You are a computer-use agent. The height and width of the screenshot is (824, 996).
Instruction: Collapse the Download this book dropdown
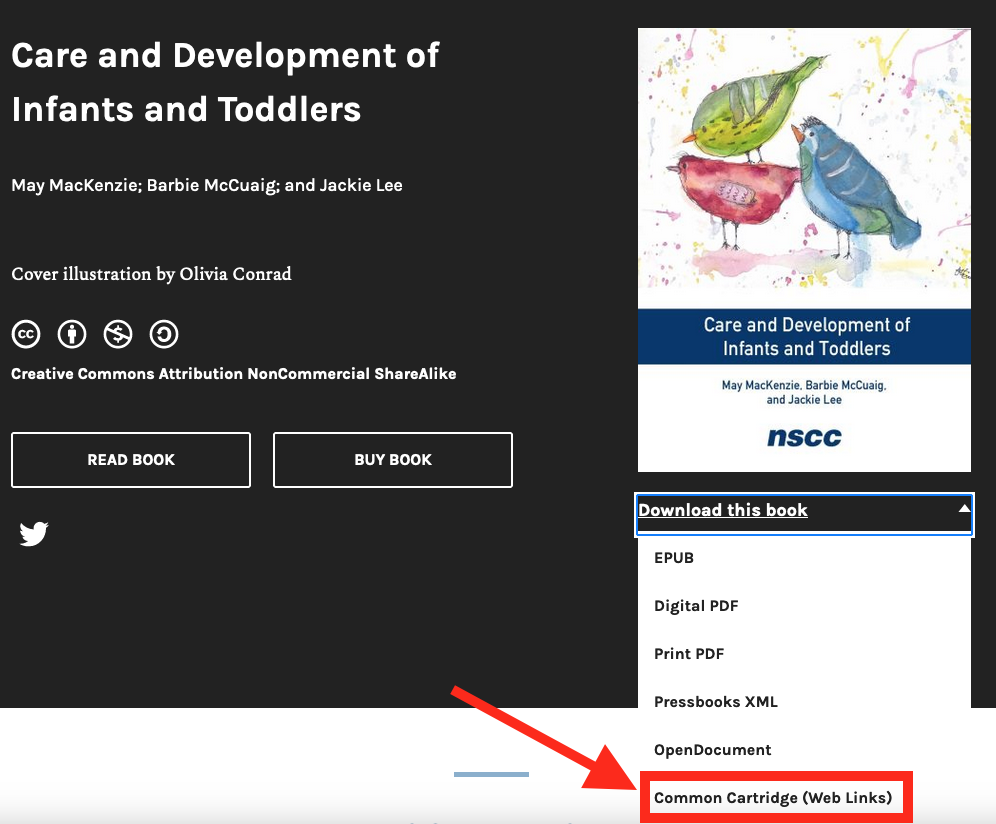pos(804,514)
